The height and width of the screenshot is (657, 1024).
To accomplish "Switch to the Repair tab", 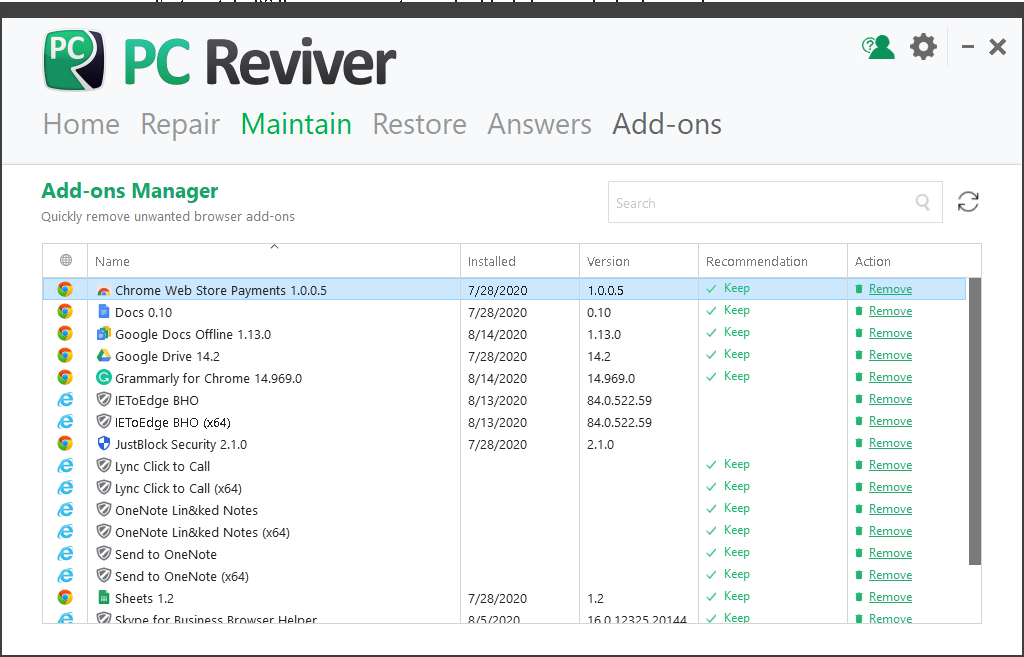I will pos(180,124).
